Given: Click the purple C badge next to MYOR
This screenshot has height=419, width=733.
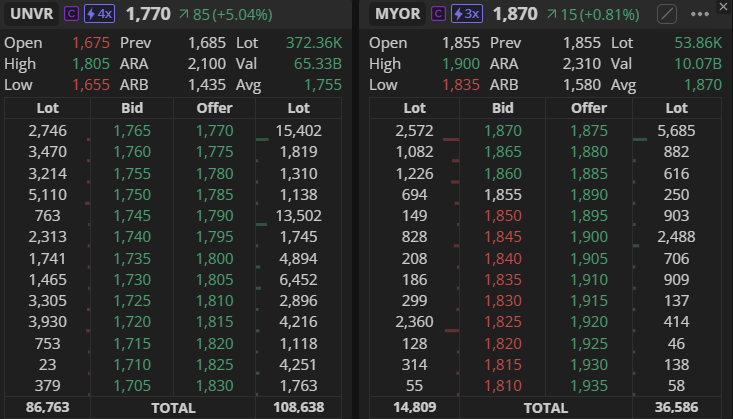Looking at the screenshot, I should pyautogui.click(x=438, y=14).
